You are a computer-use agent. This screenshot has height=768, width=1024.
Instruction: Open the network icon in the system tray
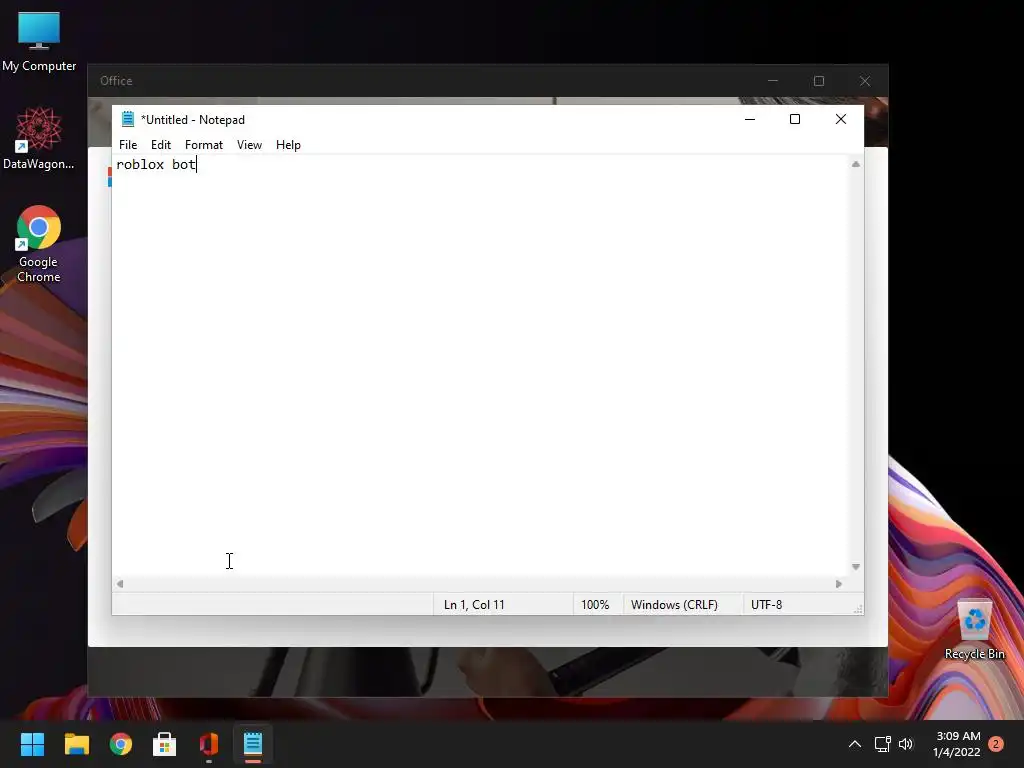(882, 744)
